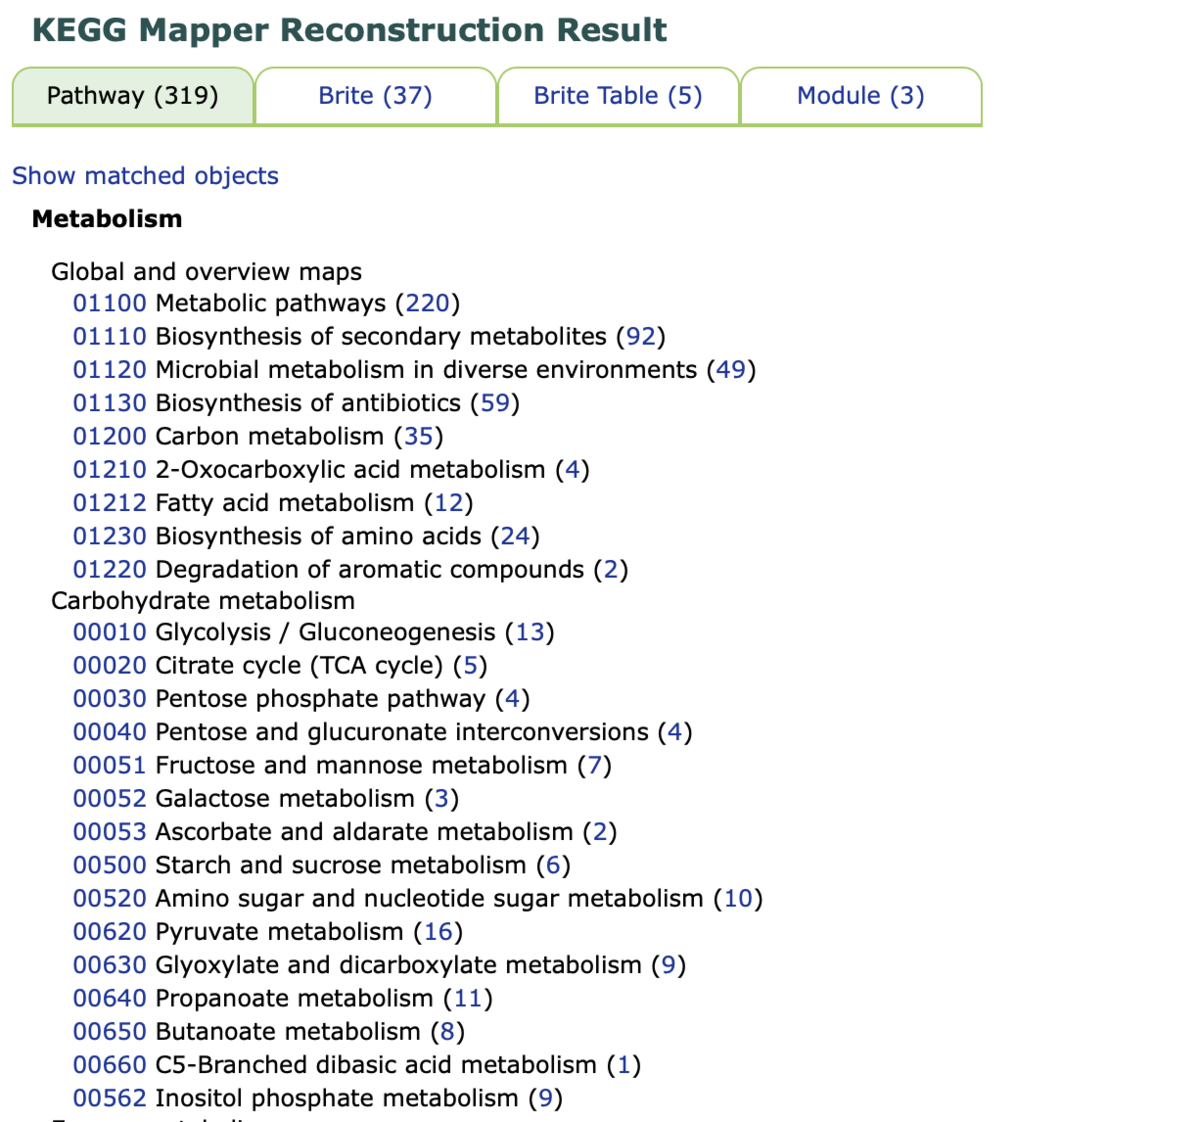Open map 01230 Biosynthesis of amino acids
This screenshot has width=1200, height=1122.
(x=110, y=536)
